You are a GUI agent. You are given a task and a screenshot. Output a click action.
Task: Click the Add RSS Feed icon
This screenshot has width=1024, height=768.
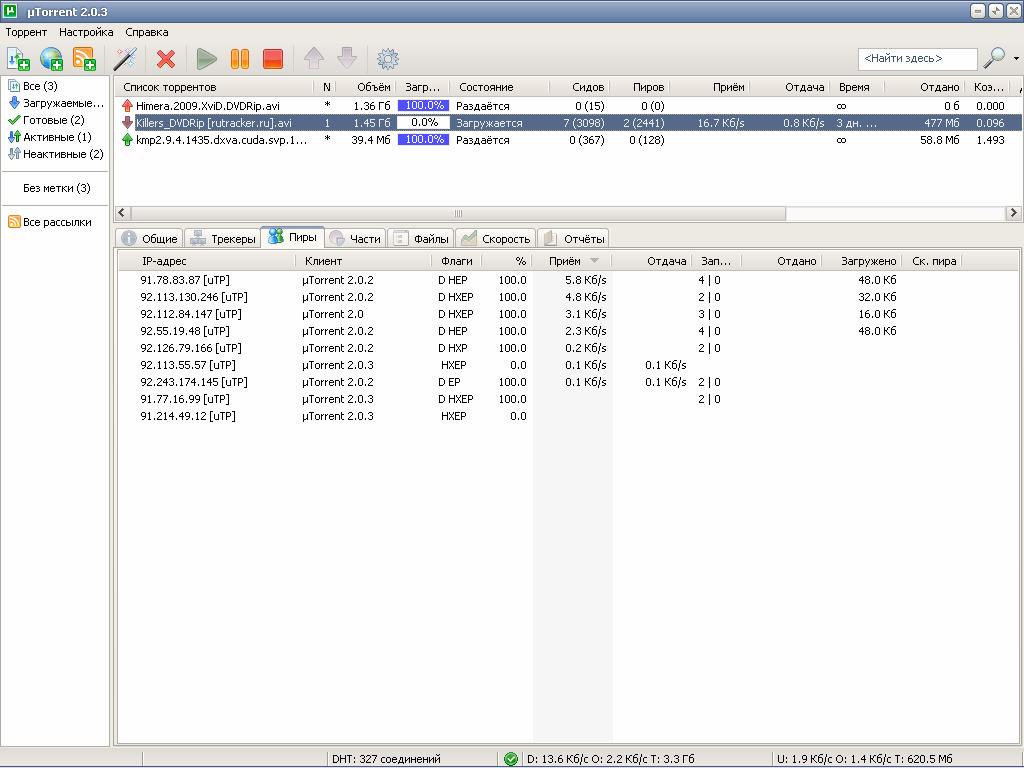(x=84, y=59)
